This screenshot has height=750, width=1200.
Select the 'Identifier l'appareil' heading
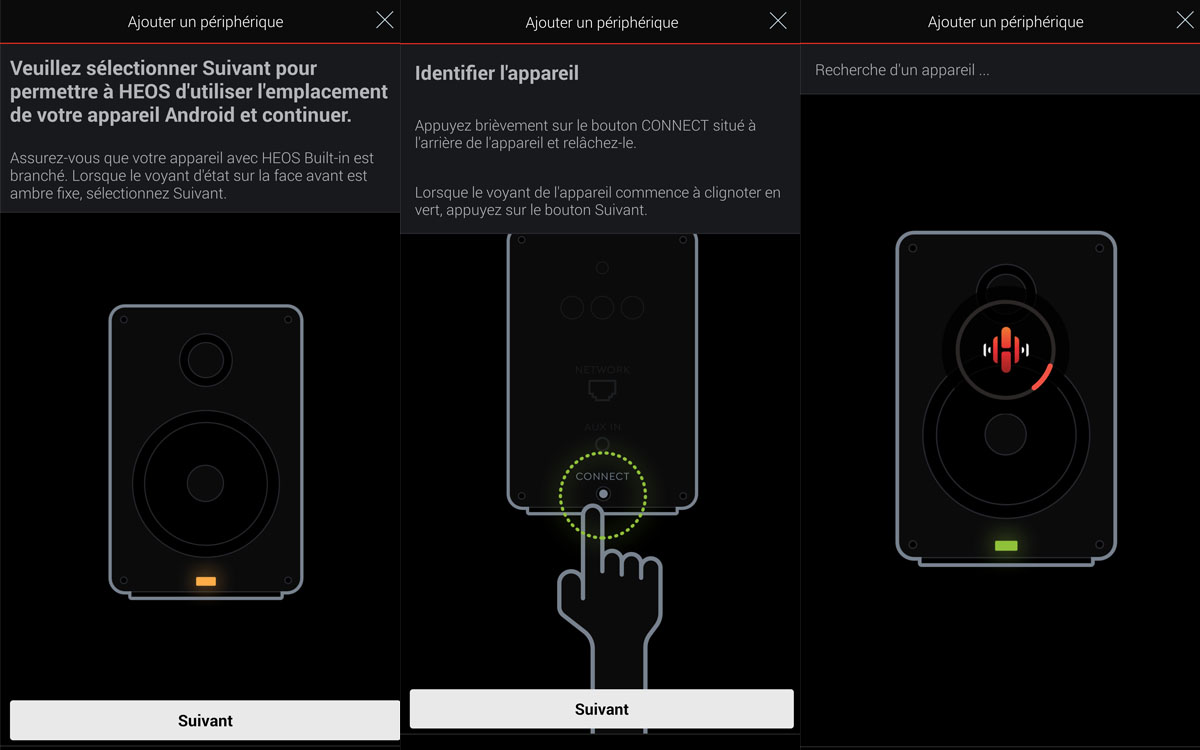(x=497, y=73)
